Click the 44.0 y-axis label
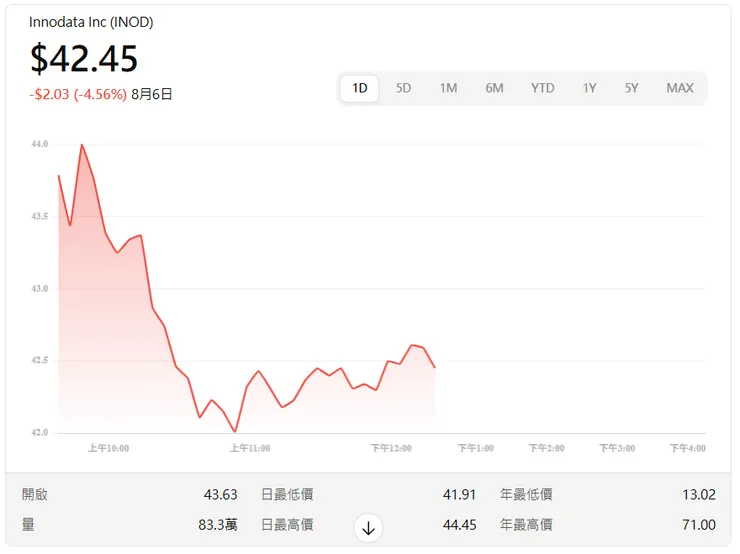This screenshot has height=554, width=740. [x=40, y=144]
